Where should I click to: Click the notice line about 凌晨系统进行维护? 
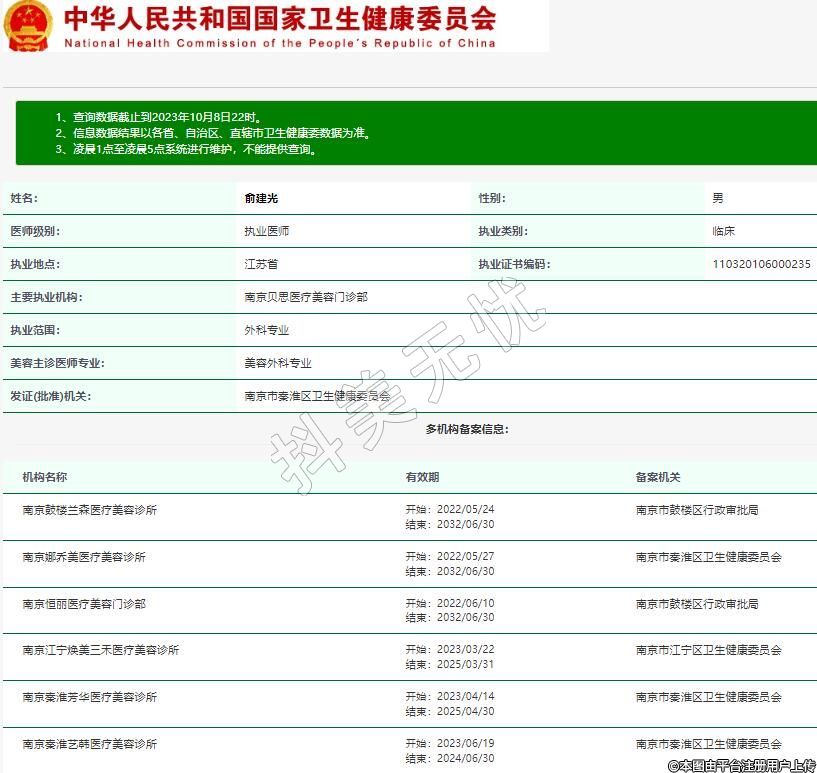(187, 149)
